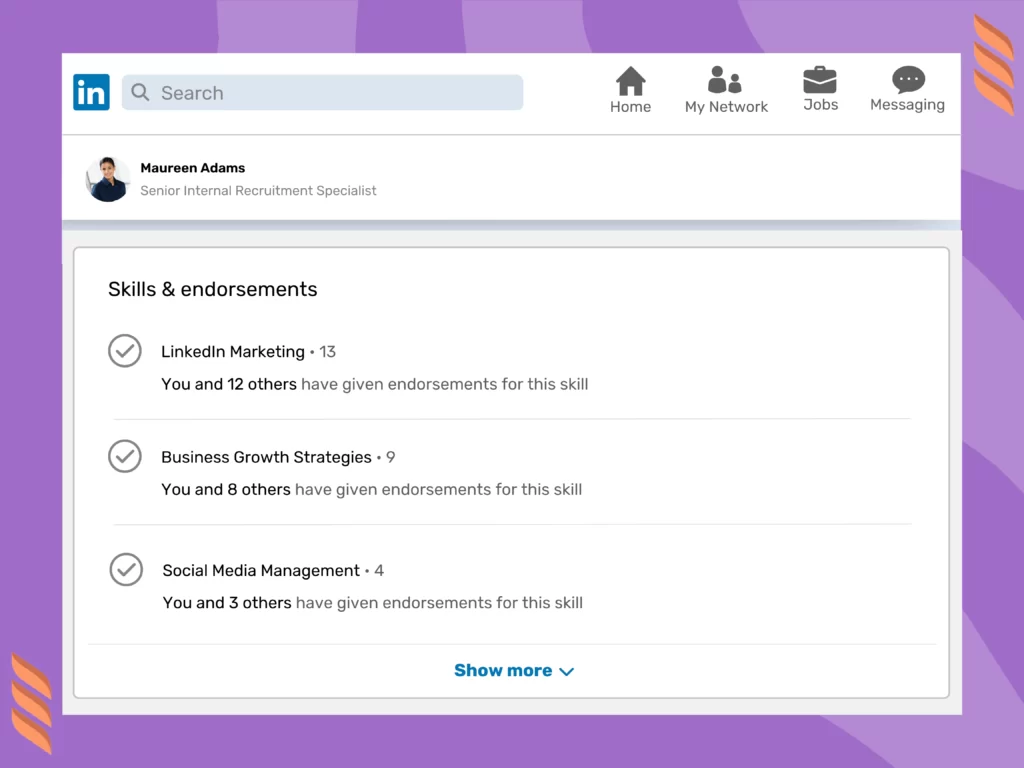Screen dimensions: 1024x768
Task: Select the Jobs navigation menu item
Action: (x=820, y=90)
